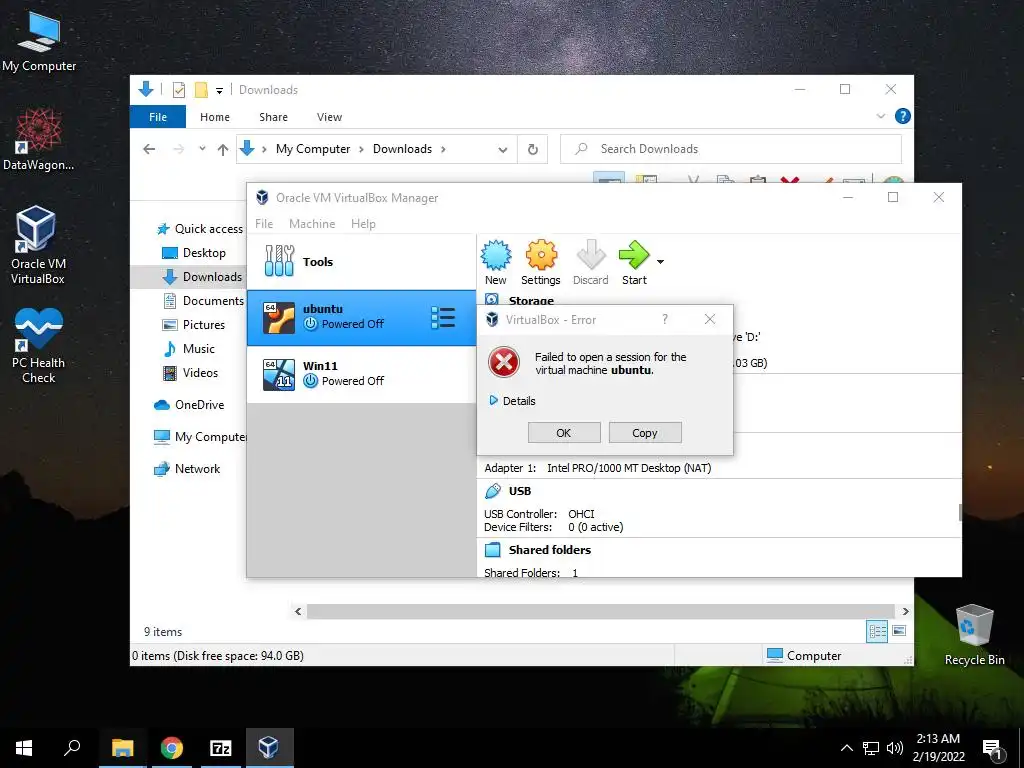Expand the ribbon with the chevron
The height and width of the screenshot is (768, 1024).
[x=880, y=116]
